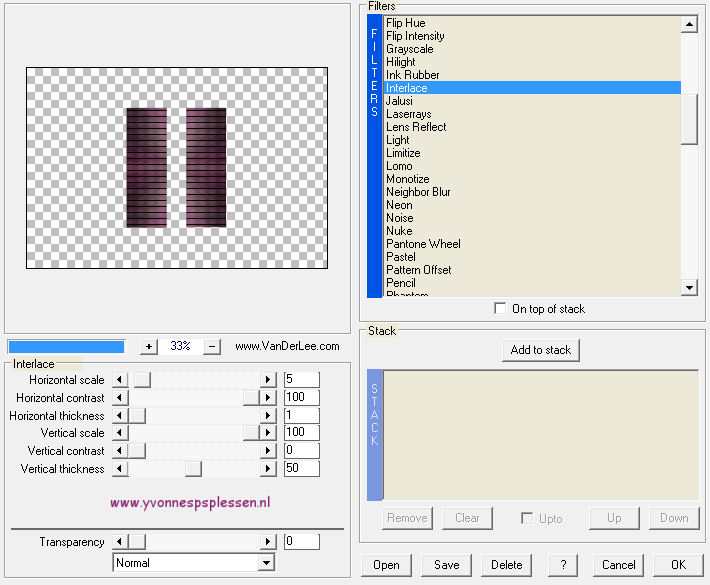Choose Jalusi filter from list

coord(532,101)
